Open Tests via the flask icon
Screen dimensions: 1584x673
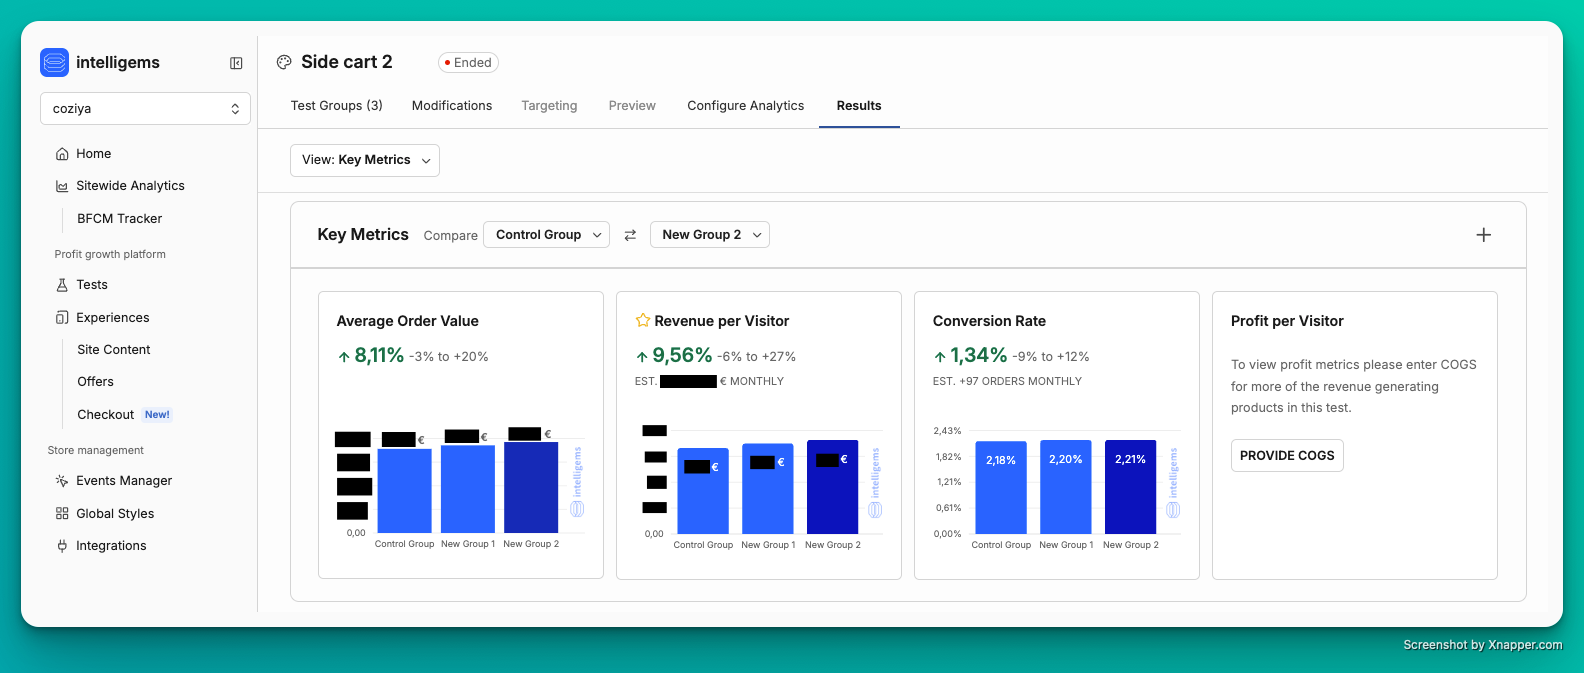coord(62,285)
